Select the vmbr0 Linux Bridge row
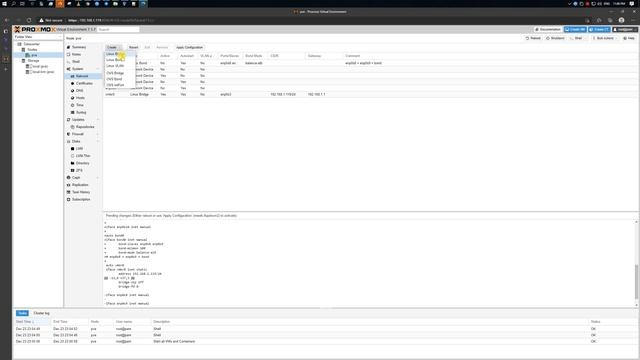 coord(369,94)
